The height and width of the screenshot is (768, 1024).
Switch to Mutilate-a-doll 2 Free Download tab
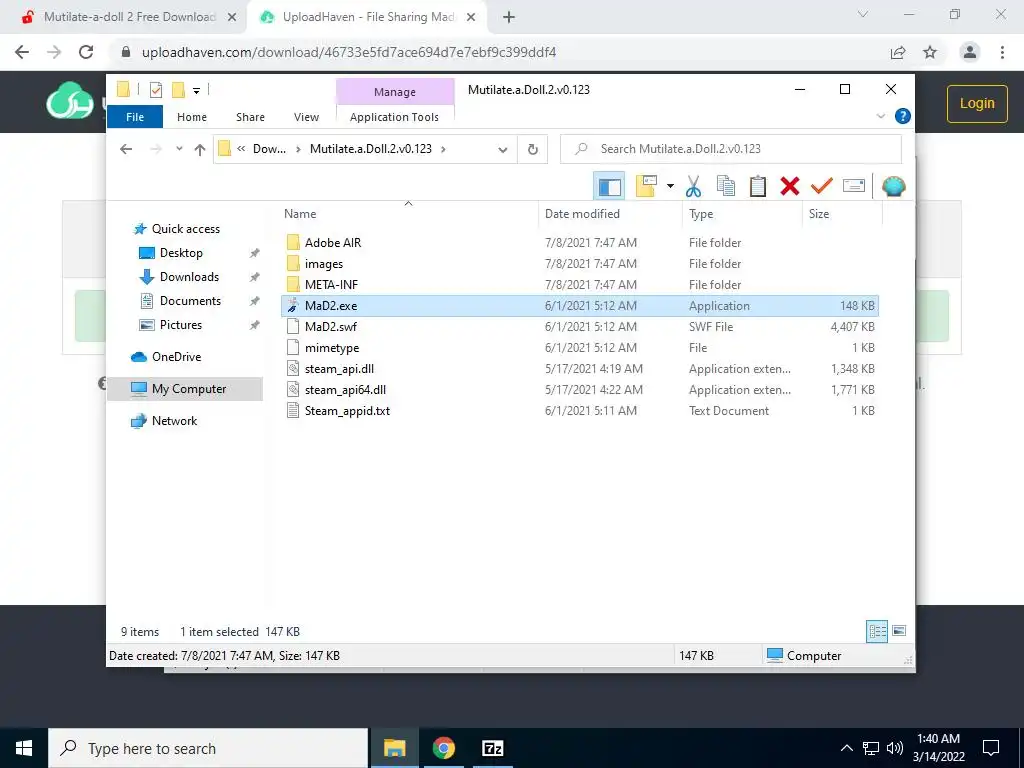coord(129,17)
